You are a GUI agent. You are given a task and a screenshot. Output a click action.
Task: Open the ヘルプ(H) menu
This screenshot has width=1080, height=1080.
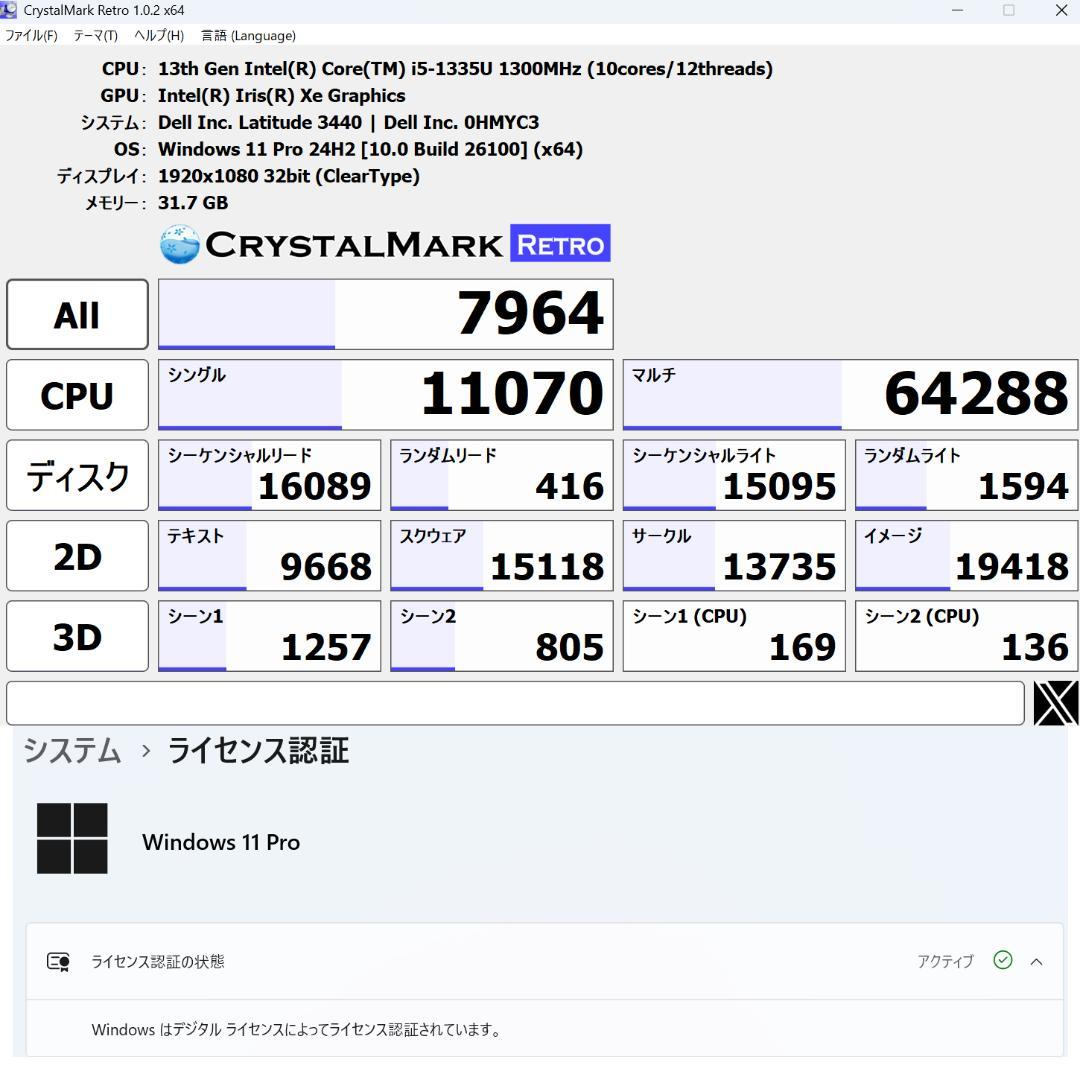[x=159, y=36]
